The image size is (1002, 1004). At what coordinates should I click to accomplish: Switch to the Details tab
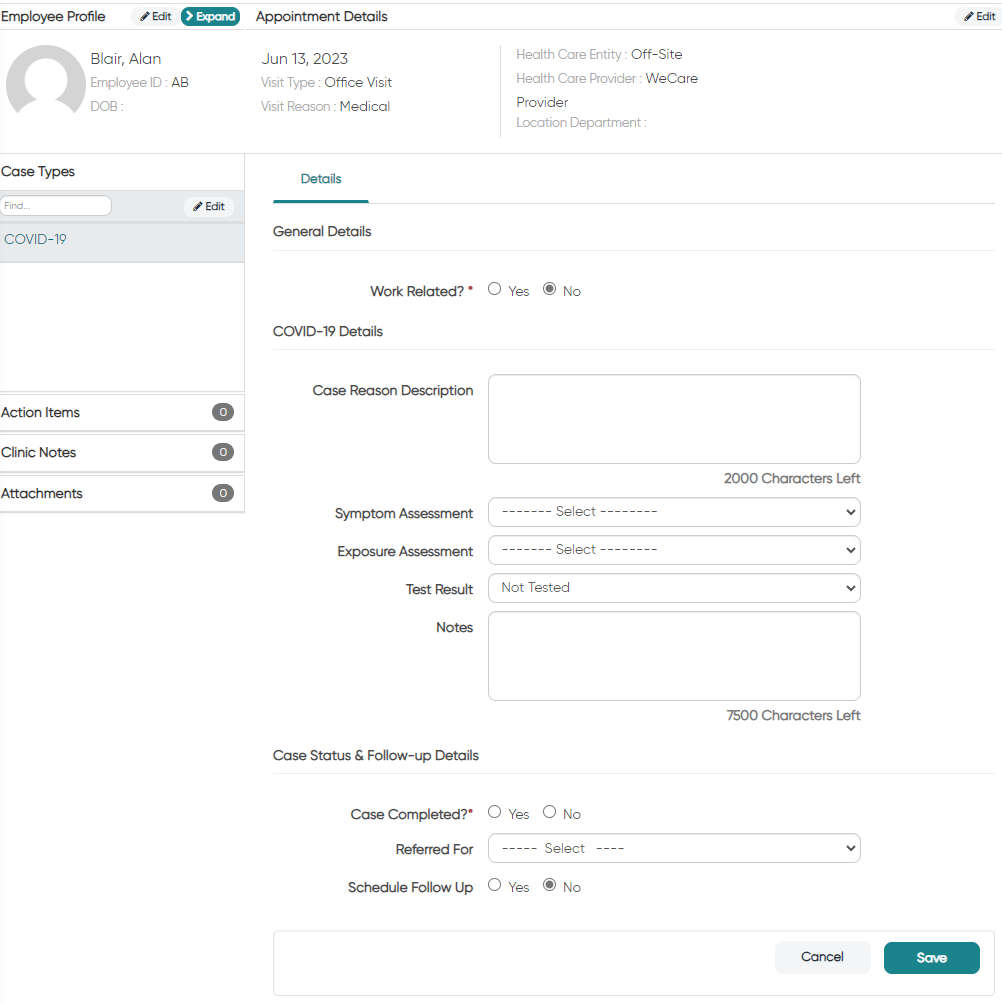(x=321, y=179)
